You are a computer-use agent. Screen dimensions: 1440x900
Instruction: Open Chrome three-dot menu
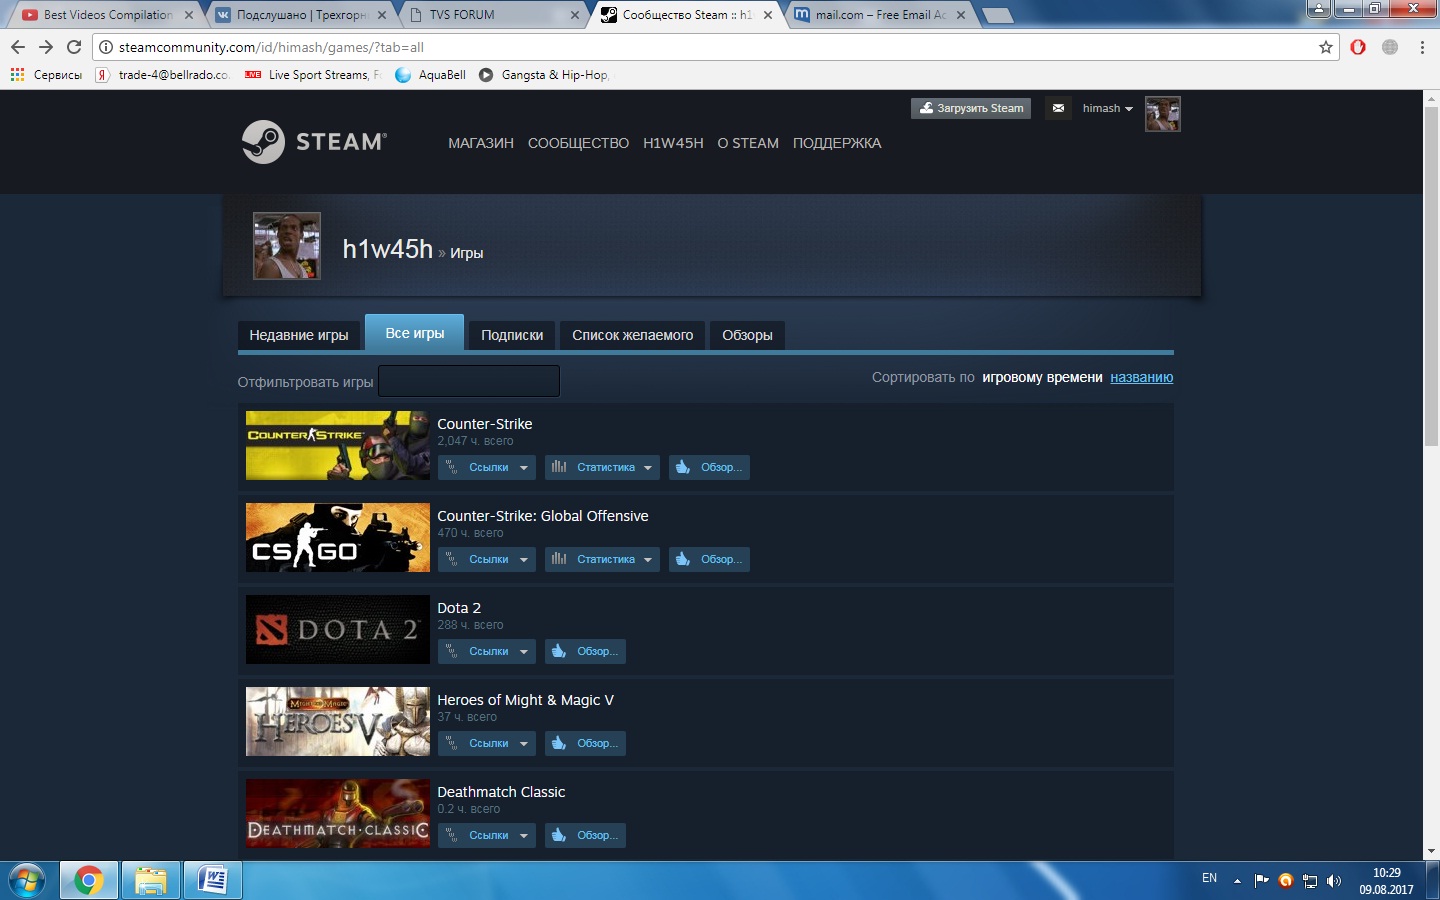pos(1422,47)
